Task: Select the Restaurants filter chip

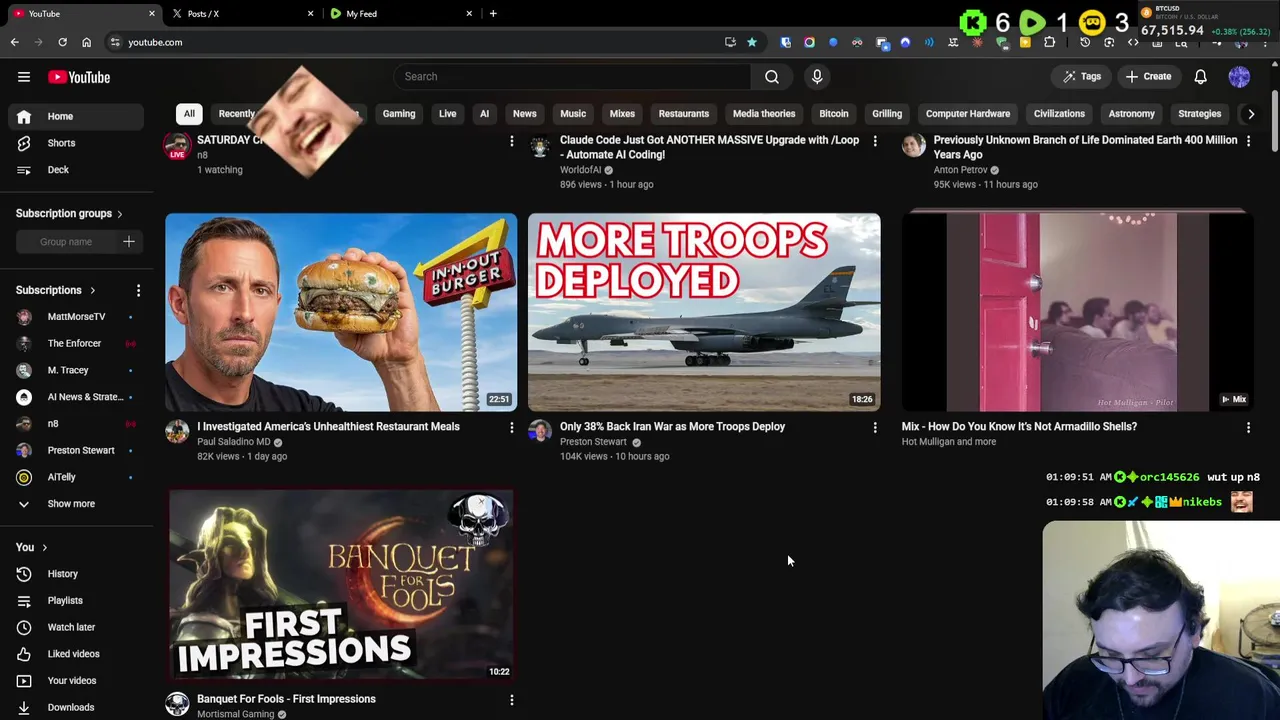Action: (x=684, y=113)
